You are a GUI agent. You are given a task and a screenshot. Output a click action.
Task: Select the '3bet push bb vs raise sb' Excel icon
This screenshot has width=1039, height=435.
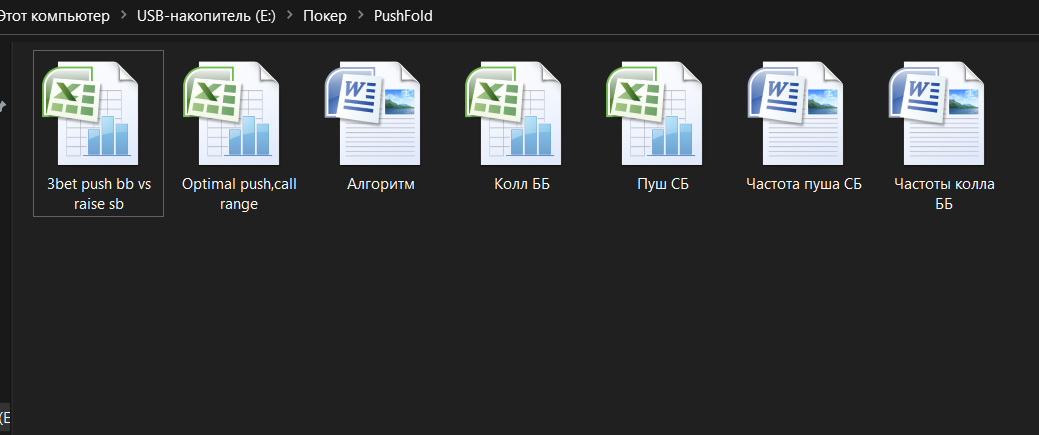coord(91,113)
